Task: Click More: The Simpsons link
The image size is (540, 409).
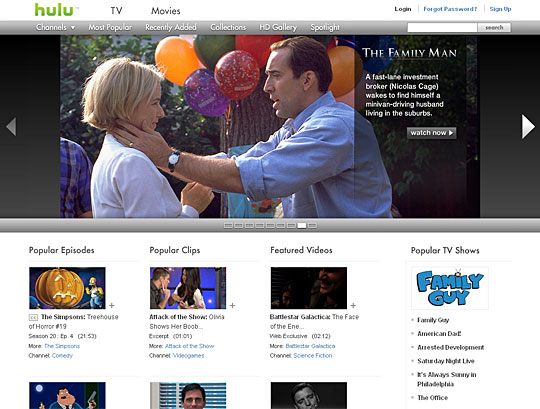Action: [x=62, y=346]
